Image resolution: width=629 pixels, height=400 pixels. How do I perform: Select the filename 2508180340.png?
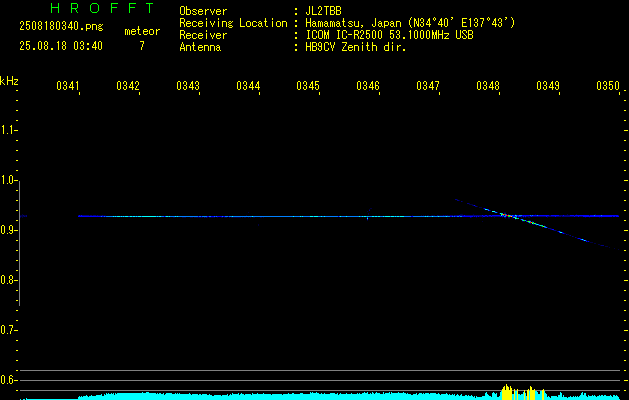pos(61,27)
